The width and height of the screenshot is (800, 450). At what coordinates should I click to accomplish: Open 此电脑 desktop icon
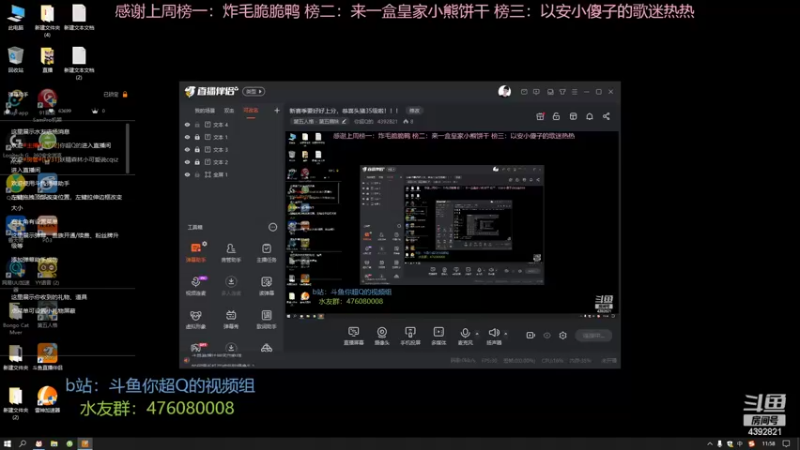16,17
